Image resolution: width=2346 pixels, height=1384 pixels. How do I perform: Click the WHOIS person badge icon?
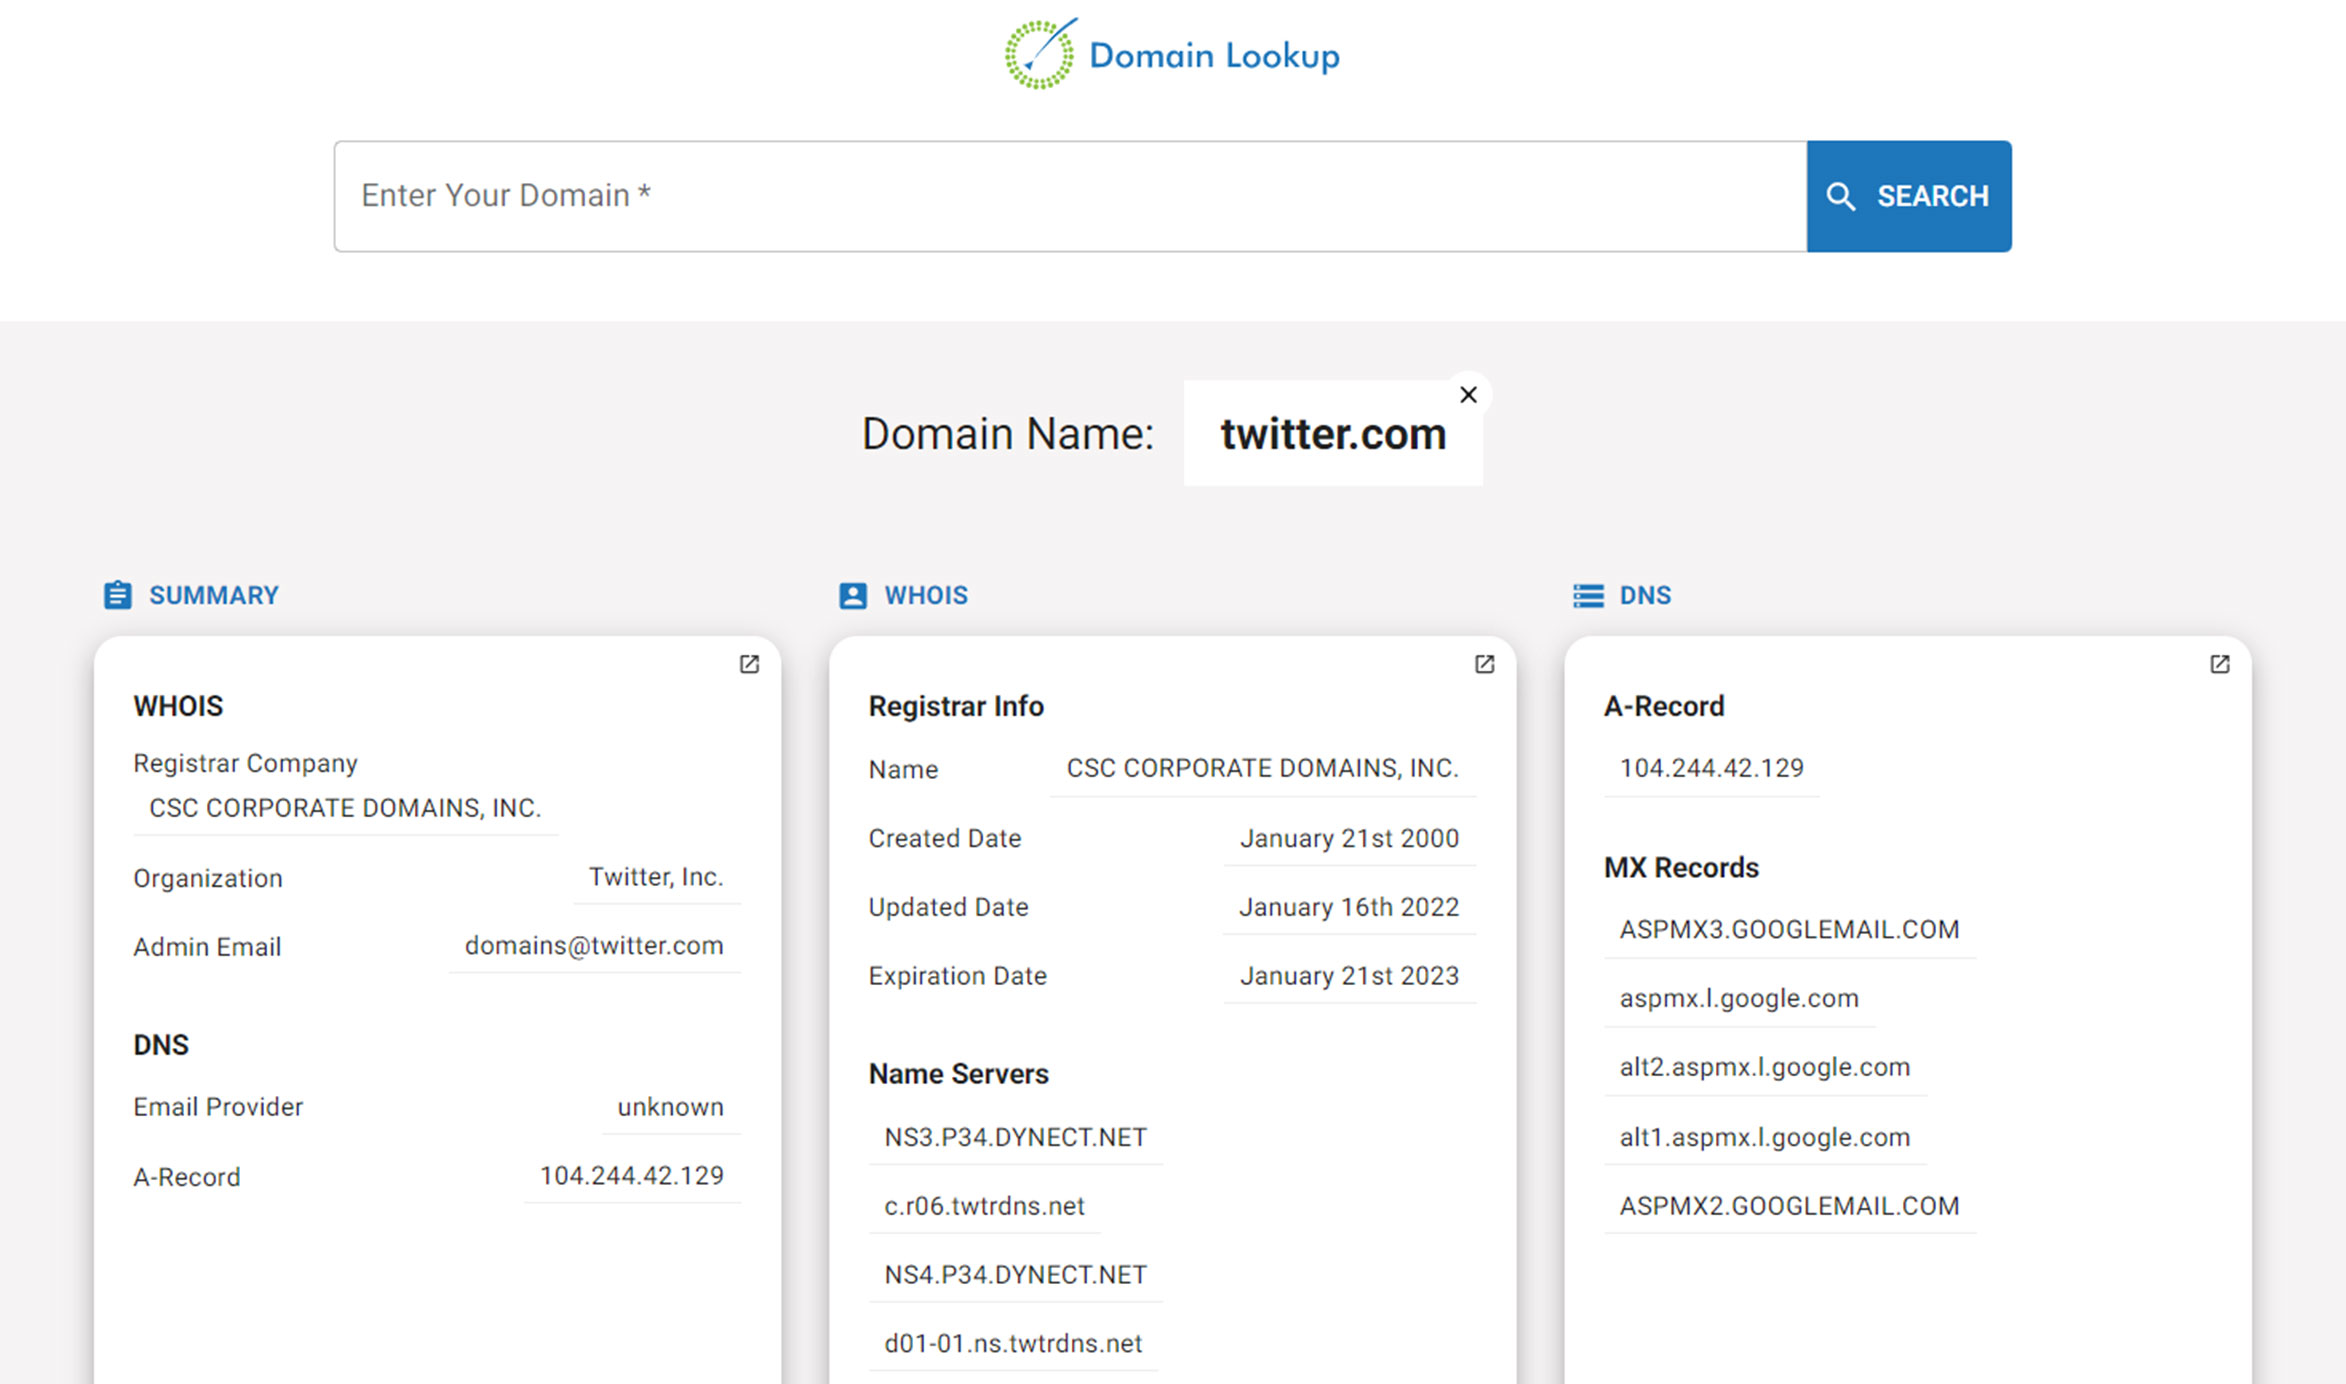coord(853,596)
